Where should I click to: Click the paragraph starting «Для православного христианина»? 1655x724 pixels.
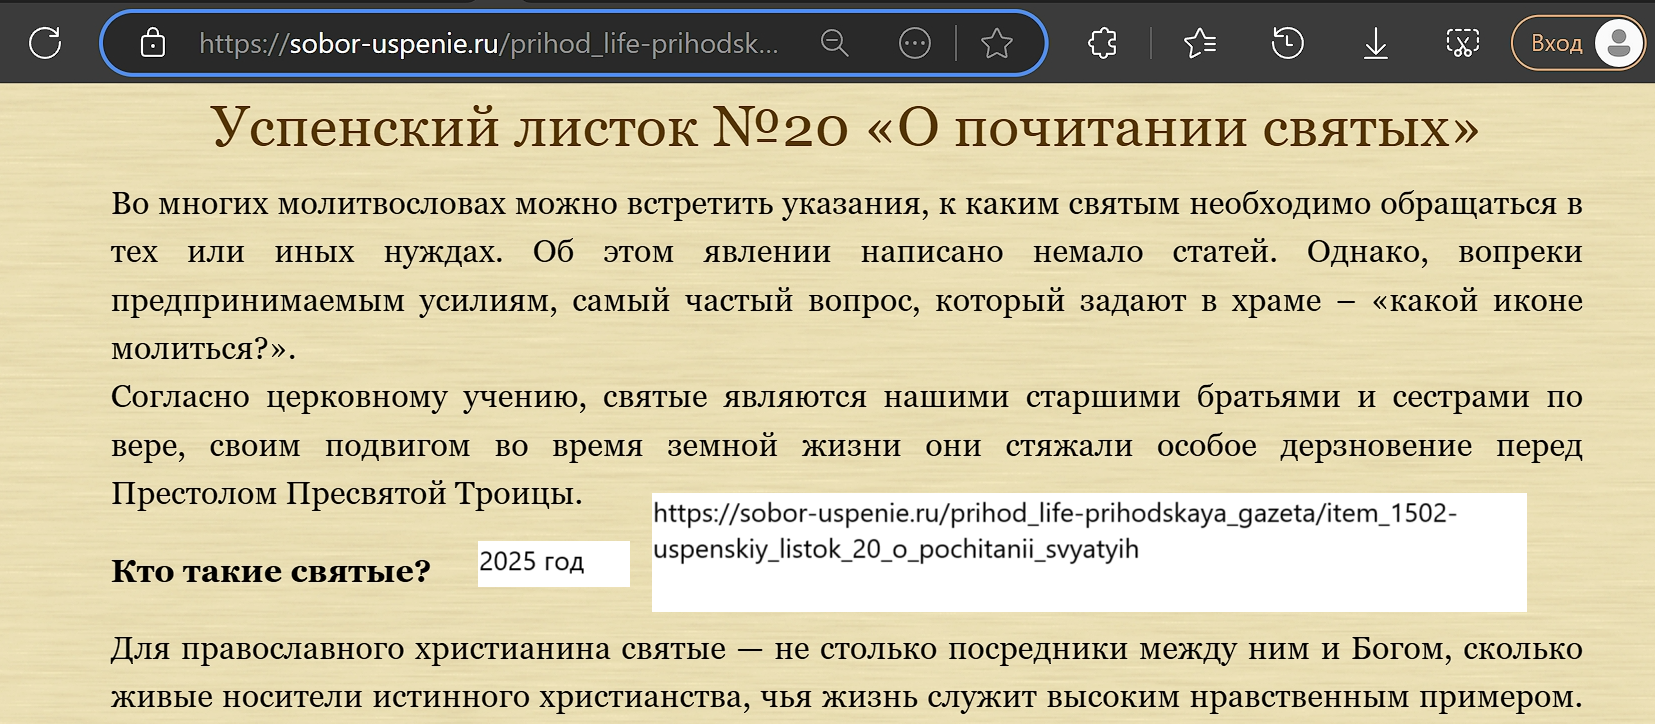pyautogui.click(x=845, y=672)
